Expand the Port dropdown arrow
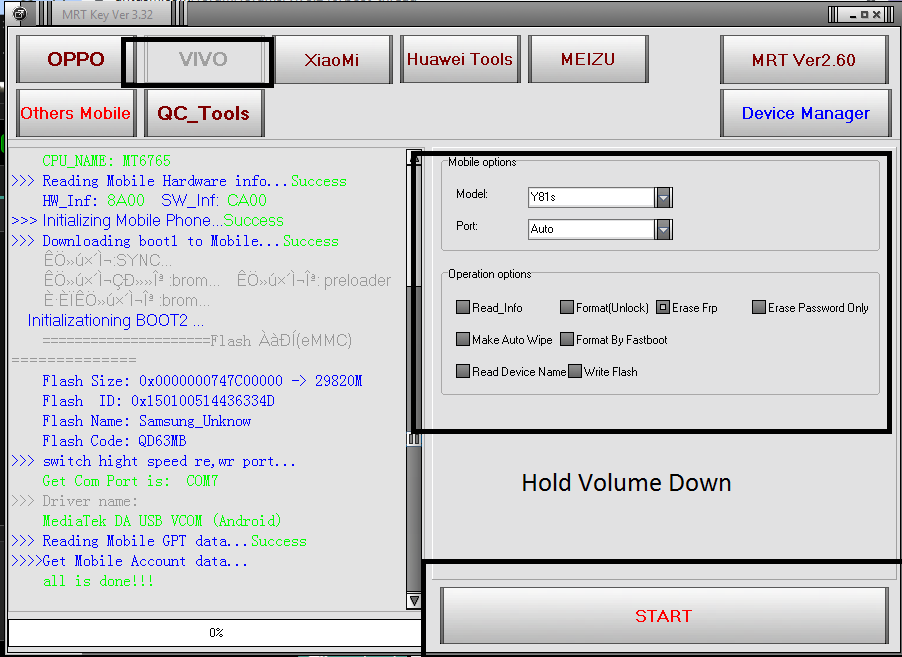 [663, 229]
